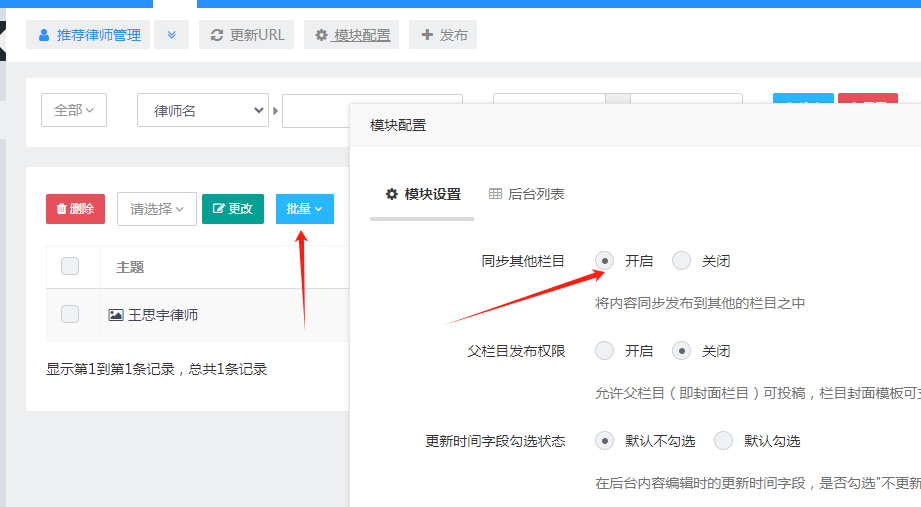The height and width of the screenshot is (507, 921).
Task: Toggle the select-all checkbox in table header
Action: (70, 266)
